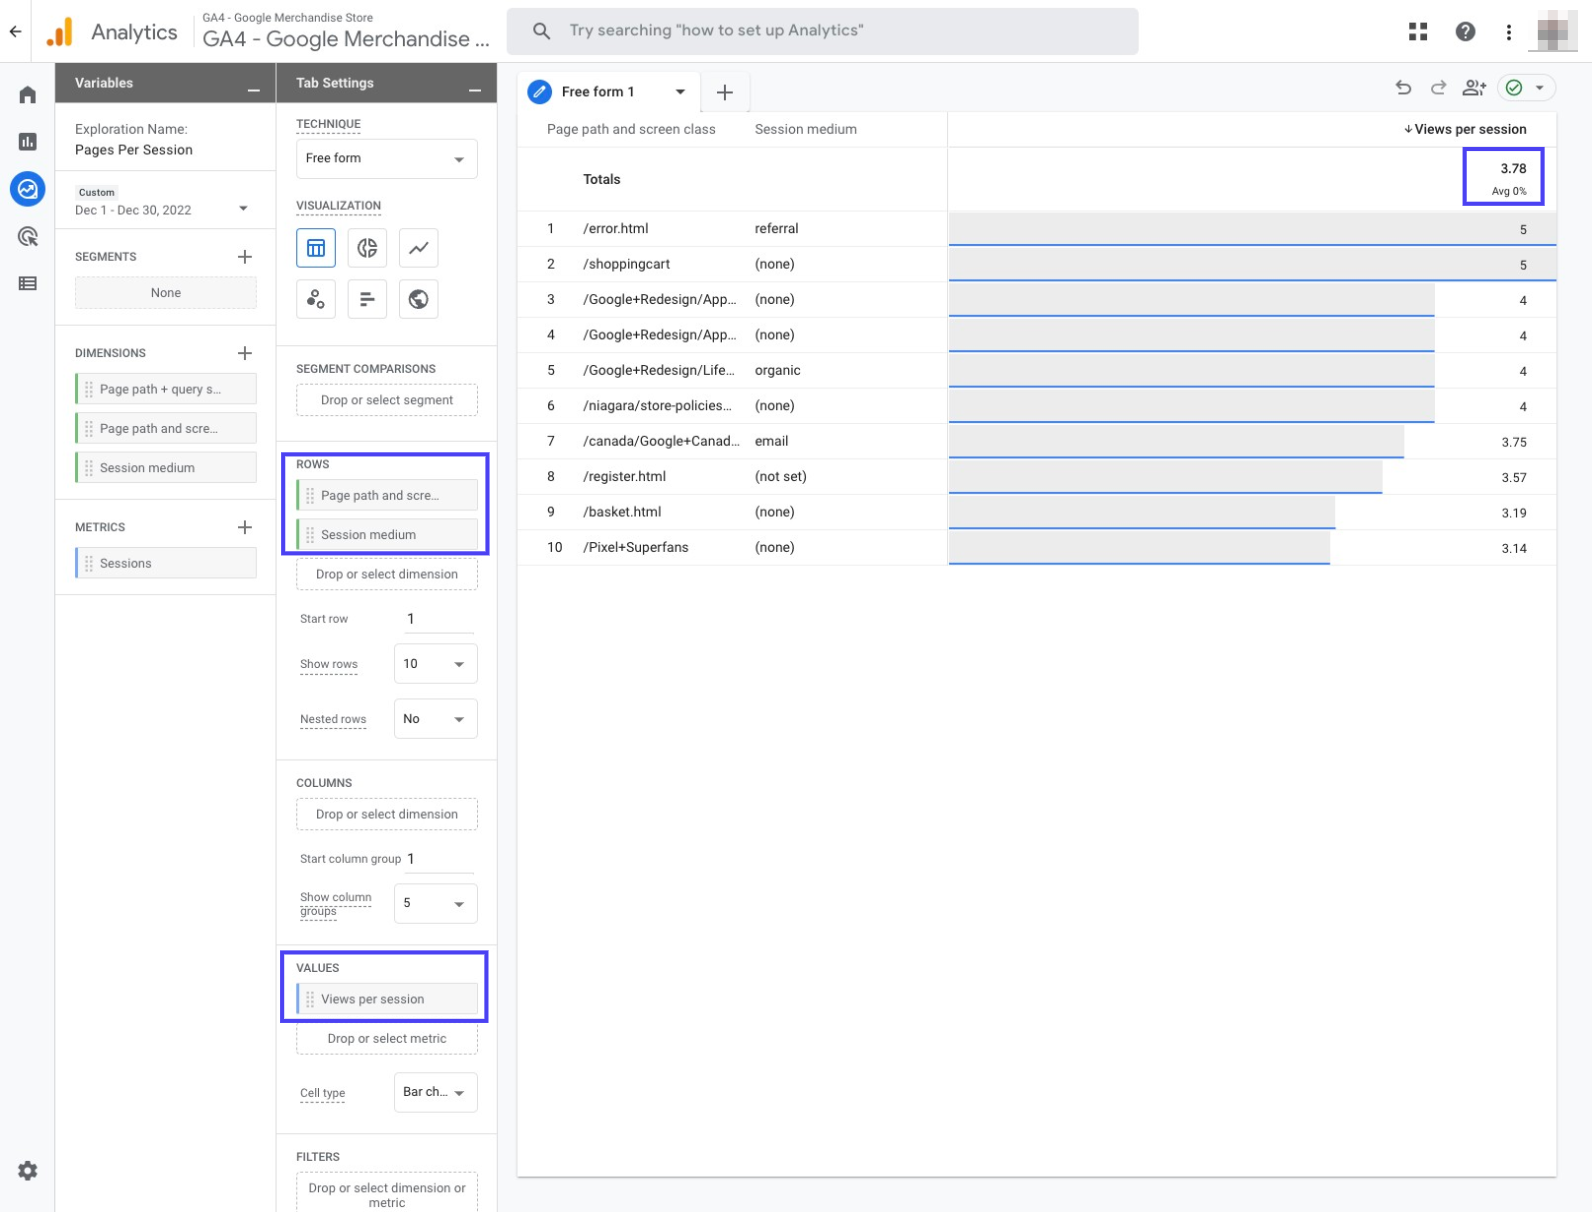Viewport: 1592px width, 1212px height.
Task: Open the Help question mark icon
Action: [x=1464, y=32]
